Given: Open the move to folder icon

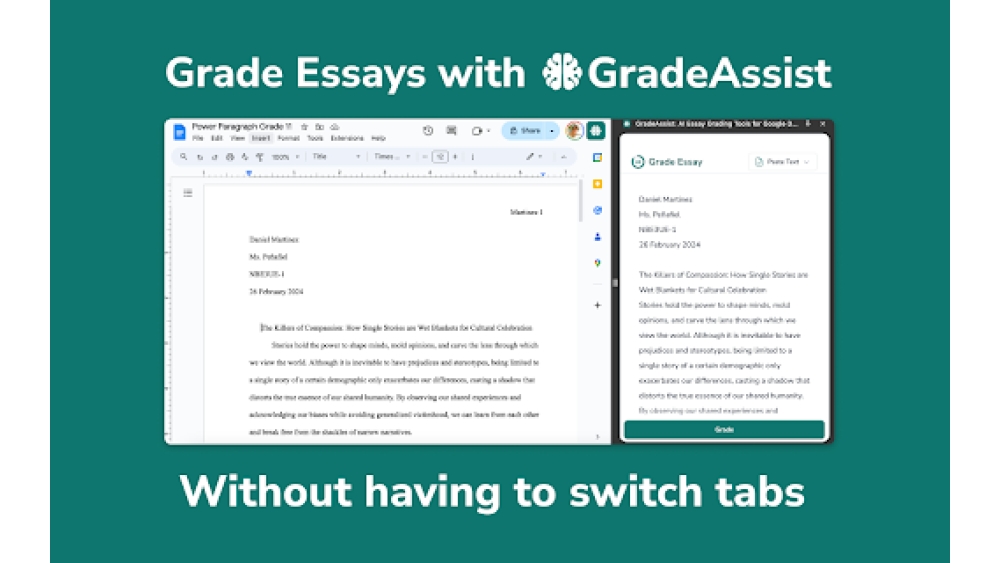Looking at the screenshot, I should pos(320,127).
